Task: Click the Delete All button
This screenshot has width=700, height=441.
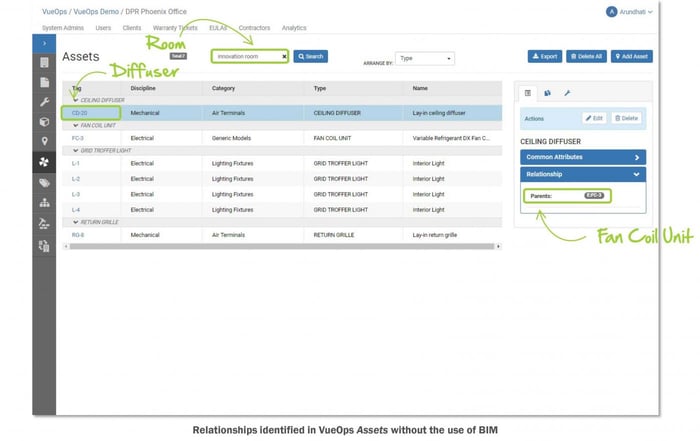Action: (586, 56)
